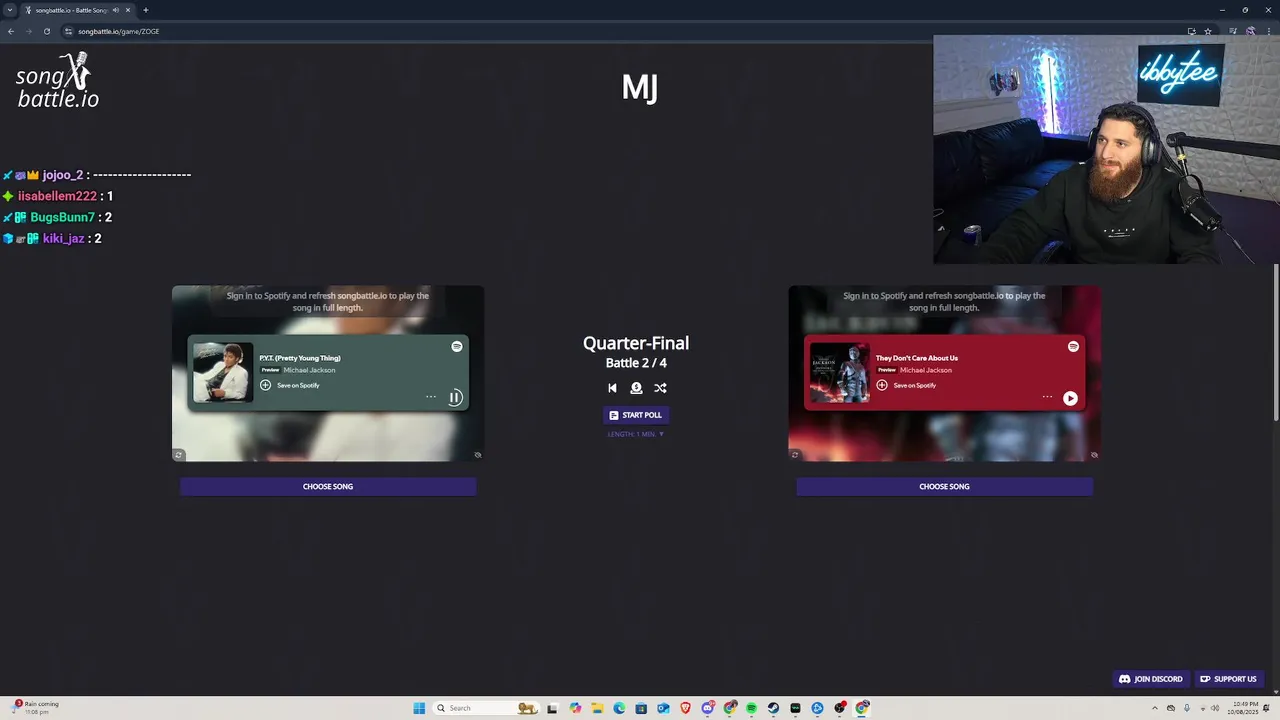Select player kiki_jaz in the scoreboard
The height and width of the screenshot is (720, 1280).
pos(63,239)
